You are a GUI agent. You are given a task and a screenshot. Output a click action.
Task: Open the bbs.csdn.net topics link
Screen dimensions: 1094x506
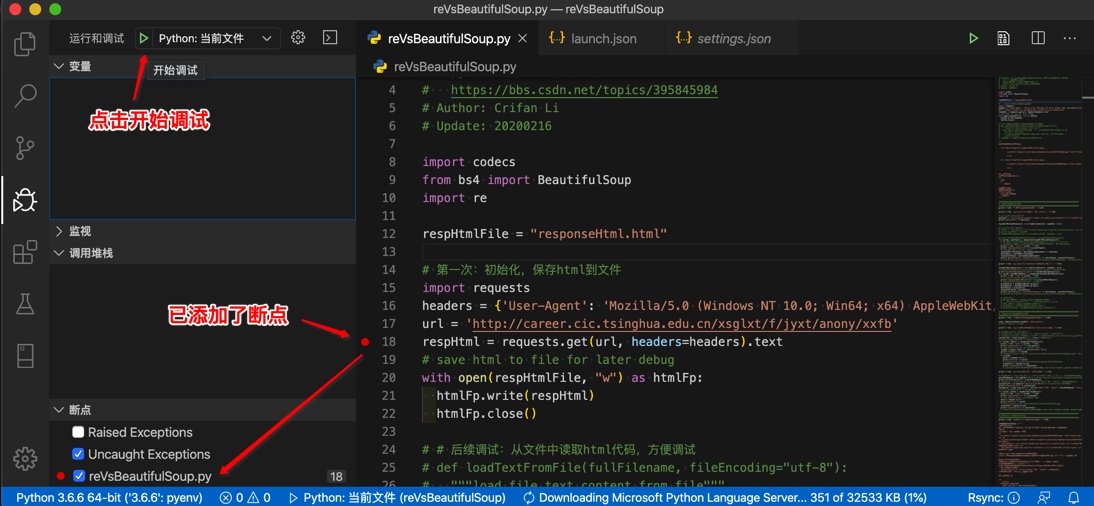pyautogui.click(x=584, y=90)
